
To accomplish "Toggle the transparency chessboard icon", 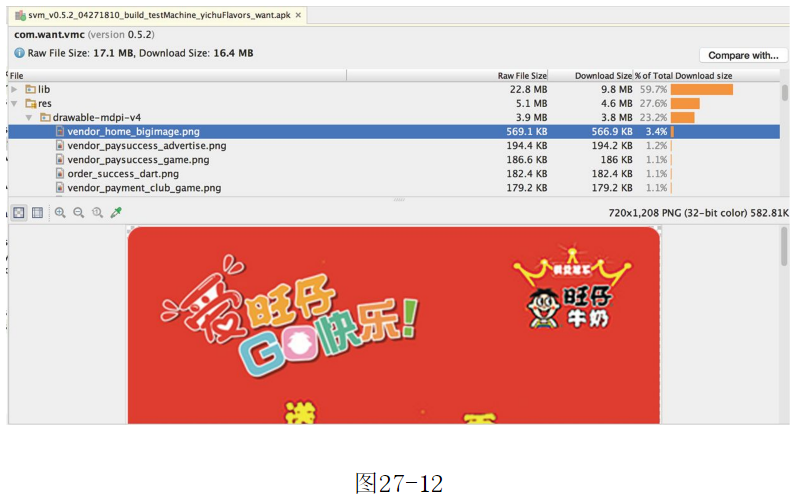I will click(18, 213).
